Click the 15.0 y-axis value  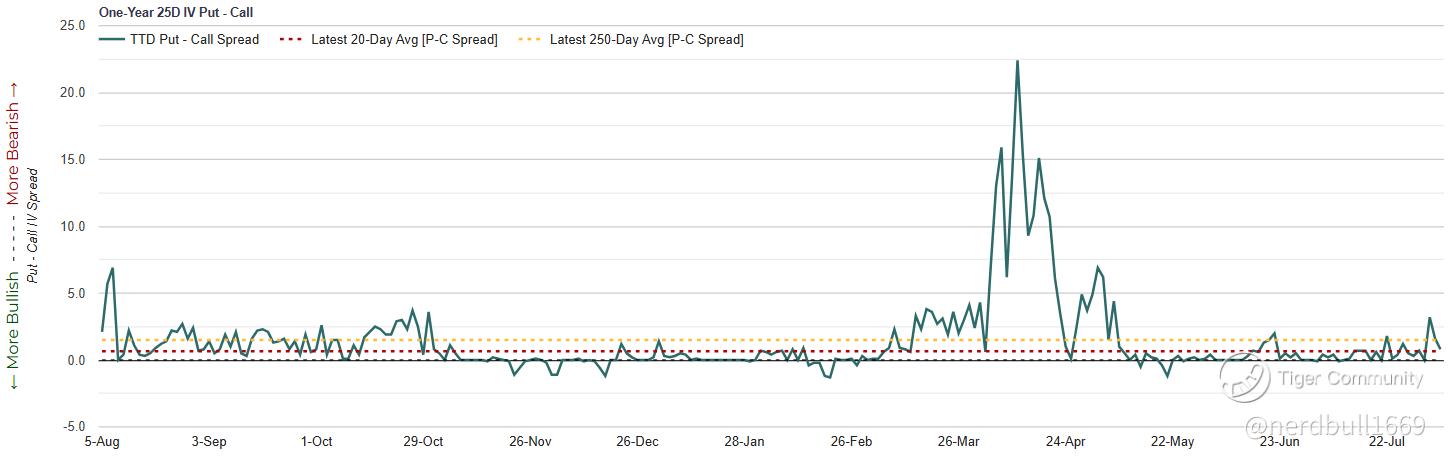[72, 159]
